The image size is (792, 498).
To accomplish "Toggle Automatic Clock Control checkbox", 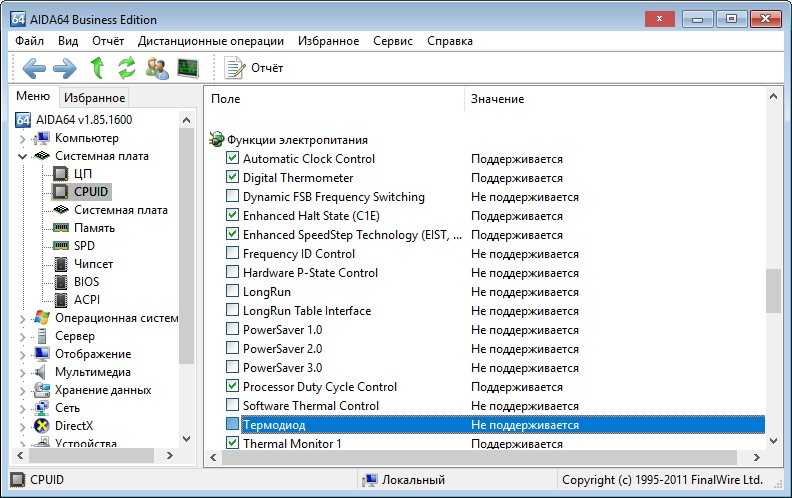I will (x=232, y=158).
